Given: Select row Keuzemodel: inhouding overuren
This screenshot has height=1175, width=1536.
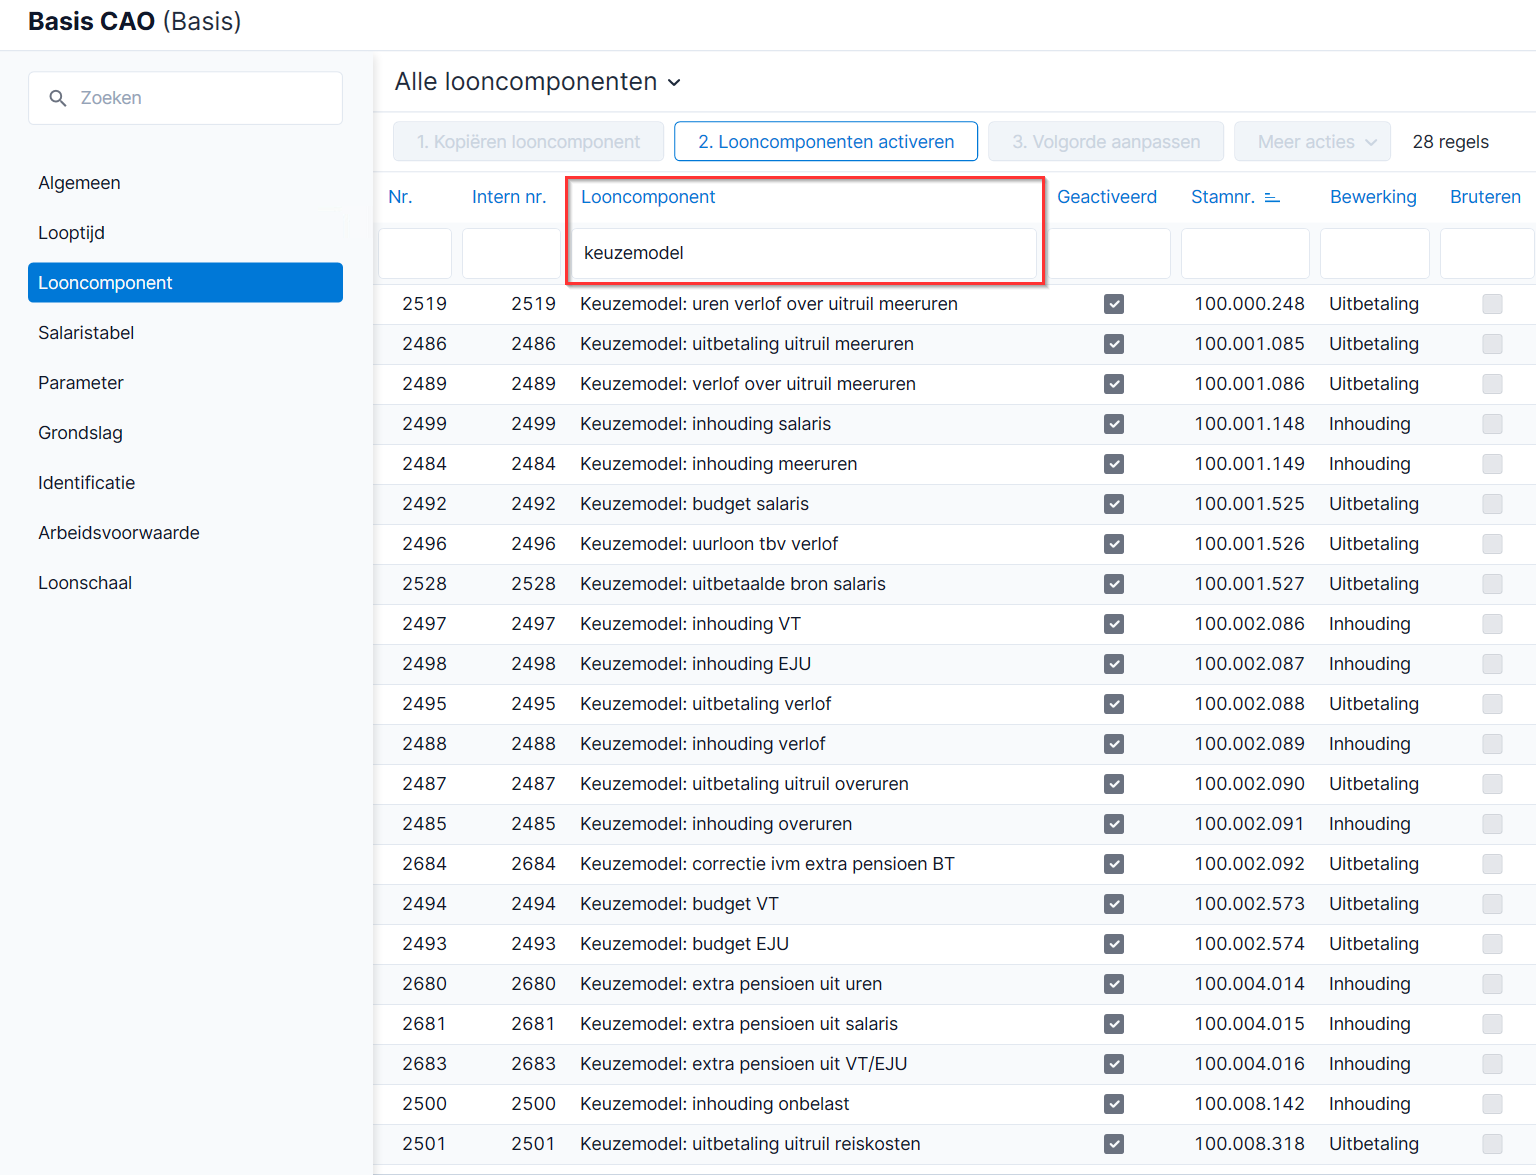Looking at the screenshot, I should [955, 824].
